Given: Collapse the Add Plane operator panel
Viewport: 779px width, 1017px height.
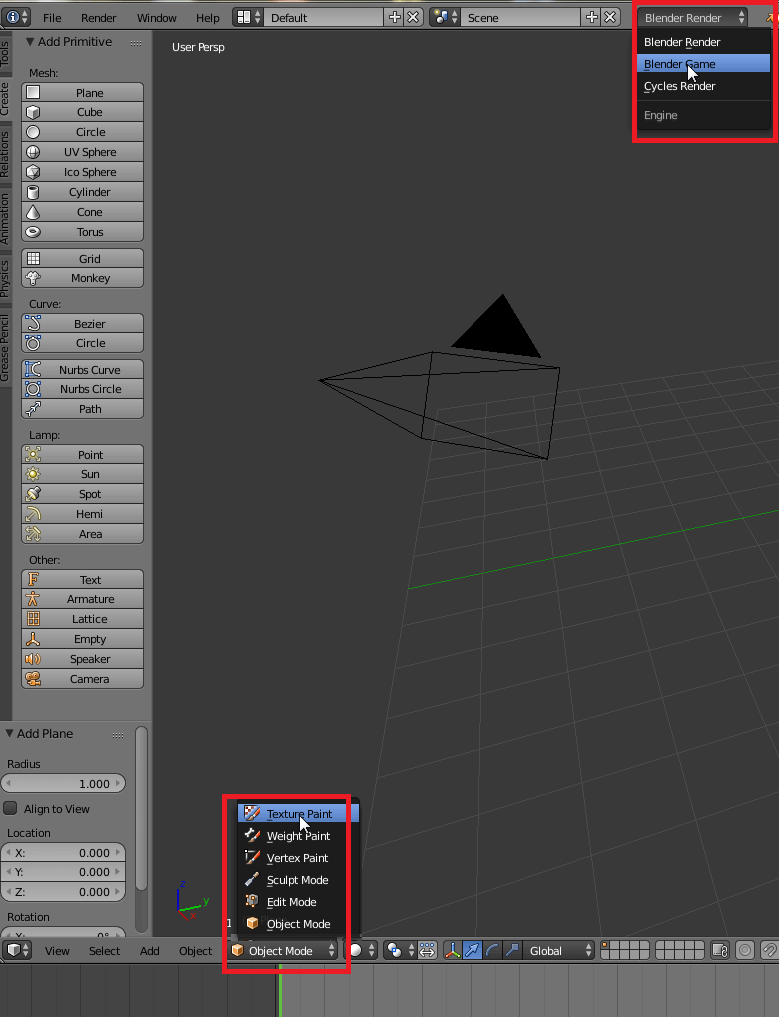Looking at the screenshot, I should point(10,734).
